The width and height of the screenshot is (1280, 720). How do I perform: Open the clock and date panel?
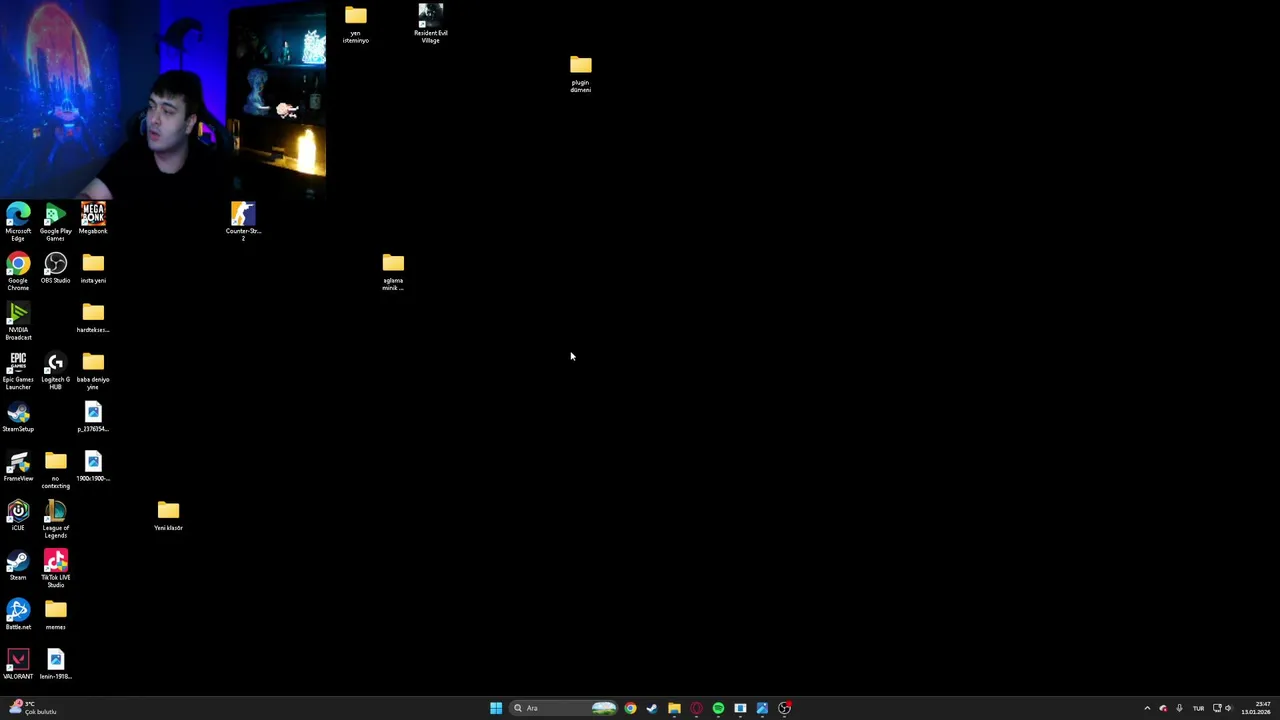(x=1257, y=708)
